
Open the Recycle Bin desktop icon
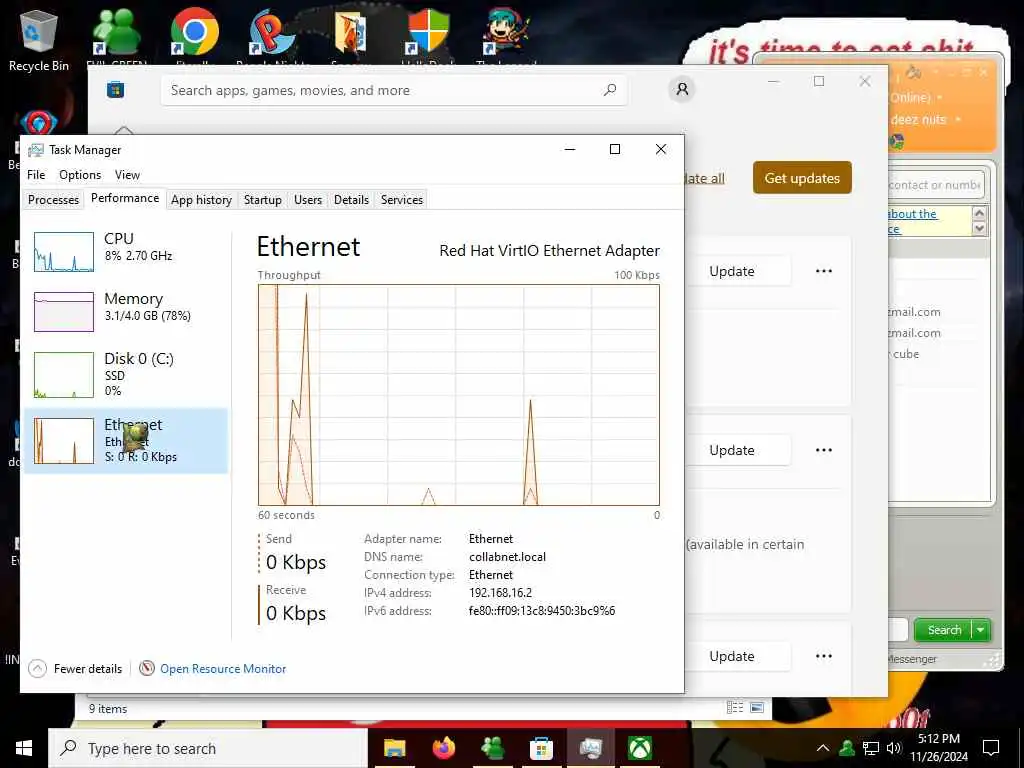39,40
